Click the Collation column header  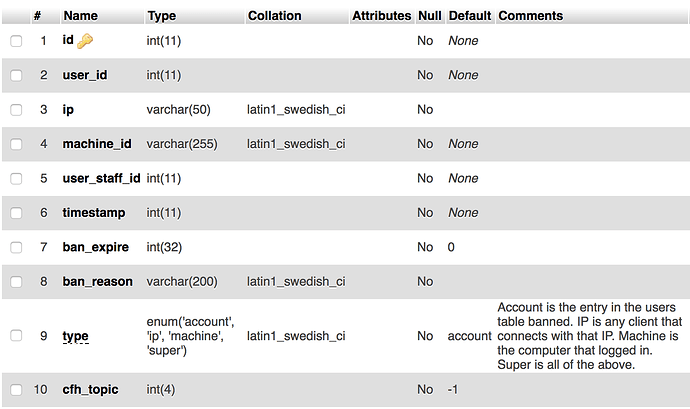(275, 16)
